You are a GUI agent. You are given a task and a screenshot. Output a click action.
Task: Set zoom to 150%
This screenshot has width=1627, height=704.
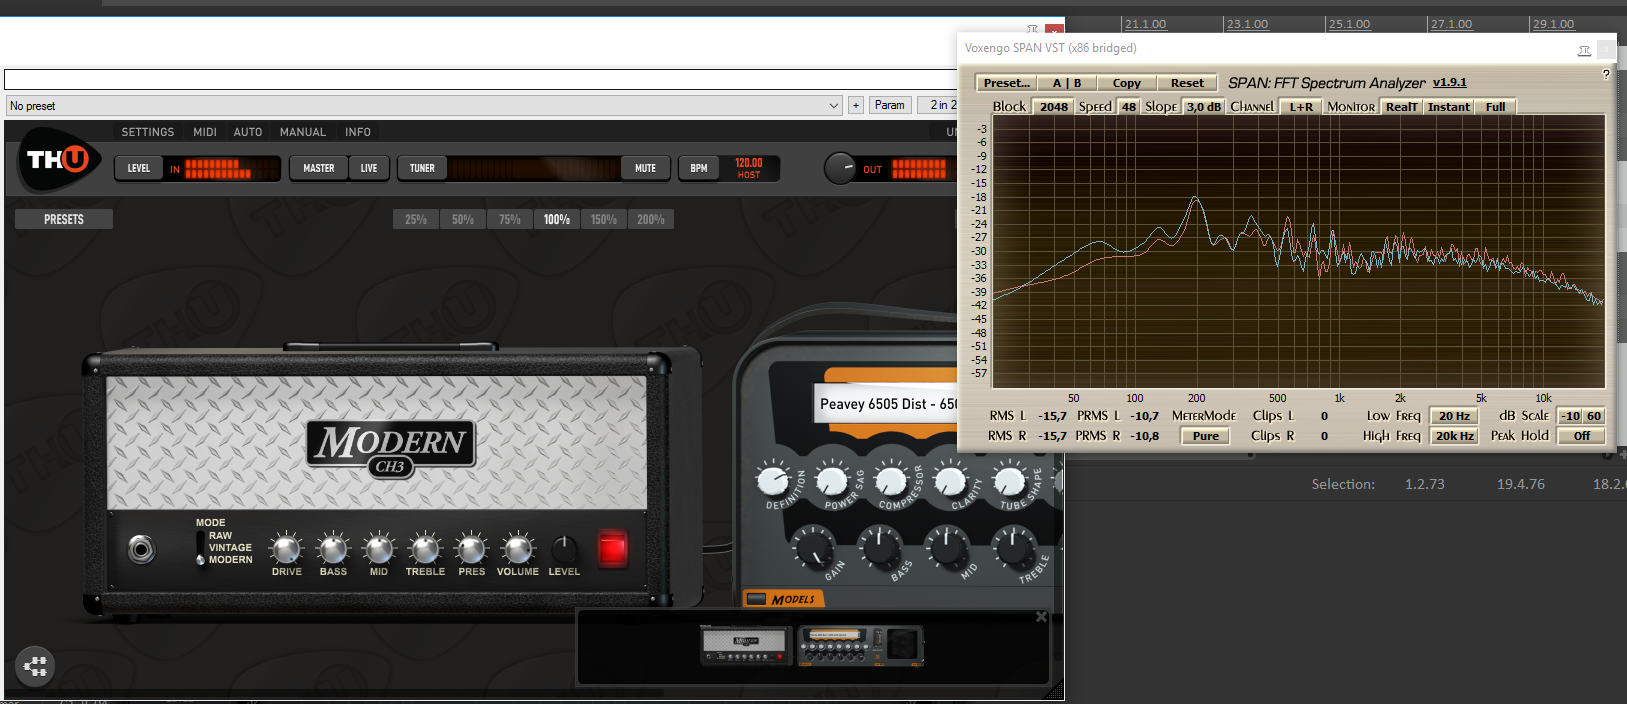pyautogui.click(x=604, y=219)
